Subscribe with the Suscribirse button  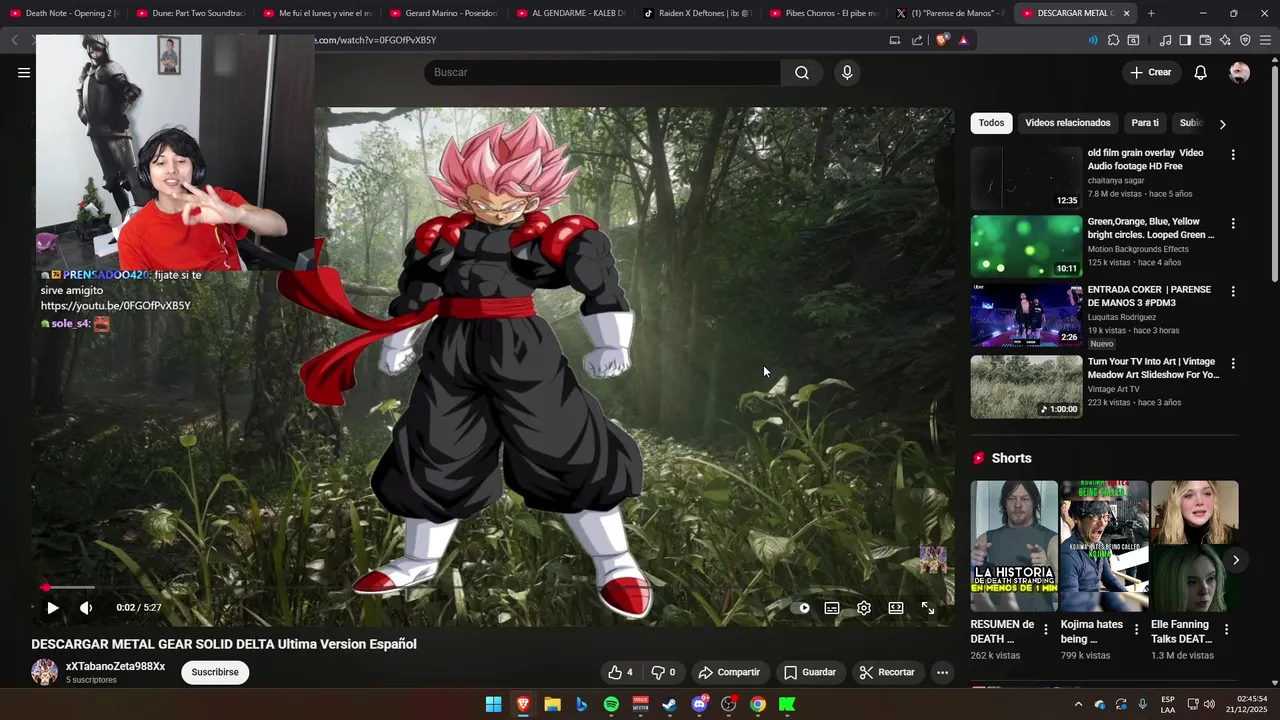point(215,672)
